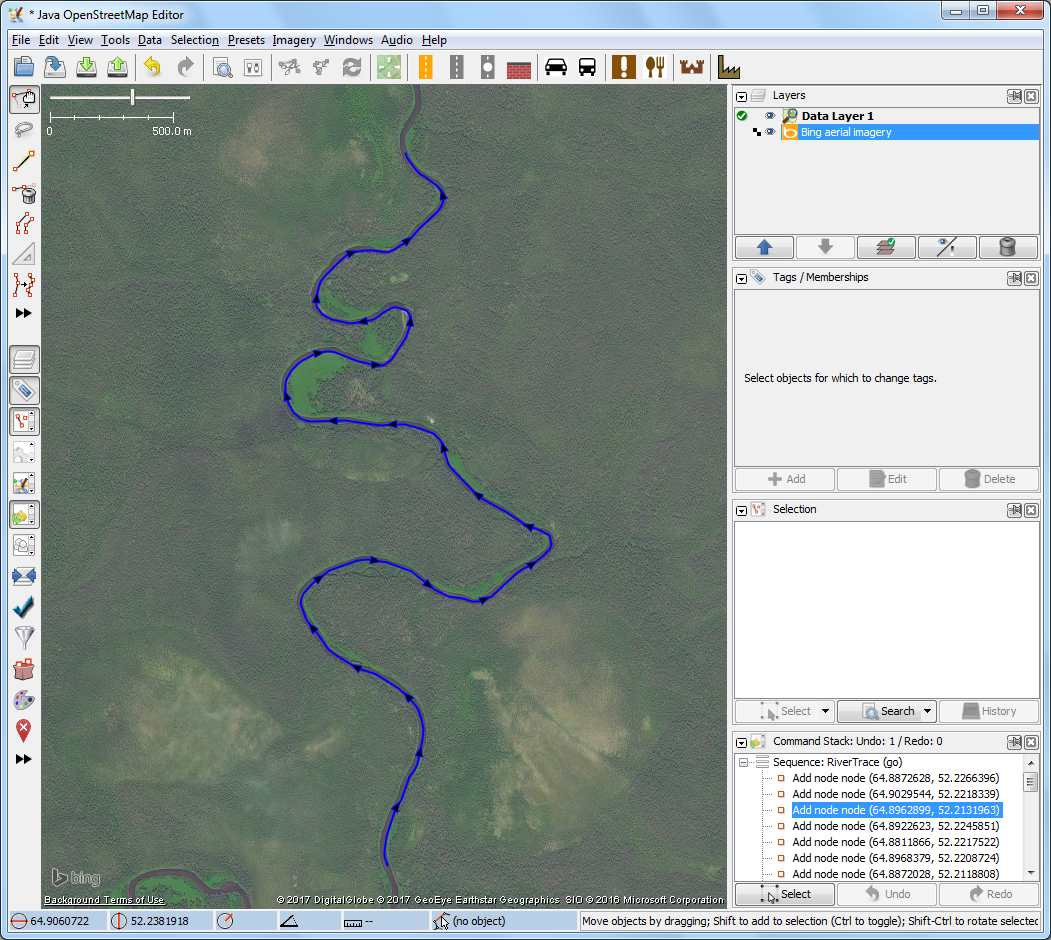
Task: Click the map zoom slider handle
Action: (132, 97)
